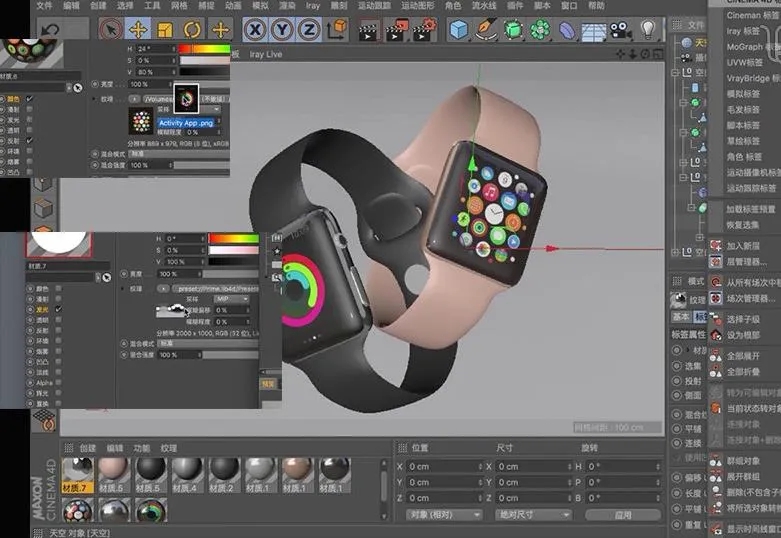Image resolution: width=781 pixels, height=538 pixels.
Task: Click the 创建 menu in the material manager
Action: (x=88, y=448)
